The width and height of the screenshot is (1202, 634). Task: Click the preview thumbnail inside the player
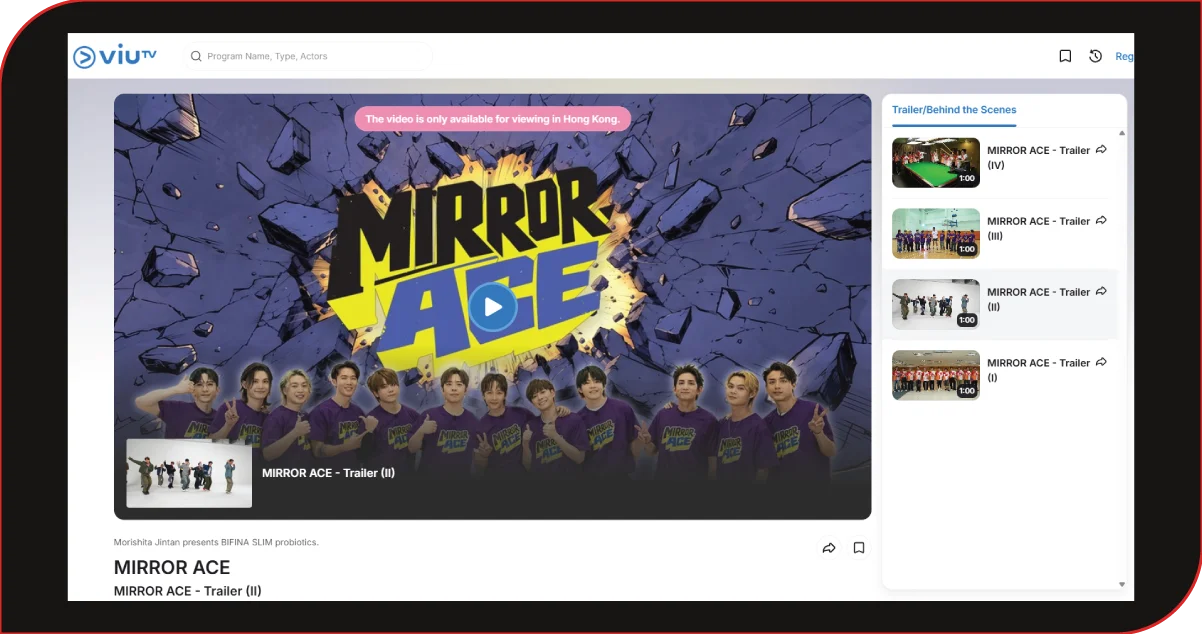[x=189, y=473]
